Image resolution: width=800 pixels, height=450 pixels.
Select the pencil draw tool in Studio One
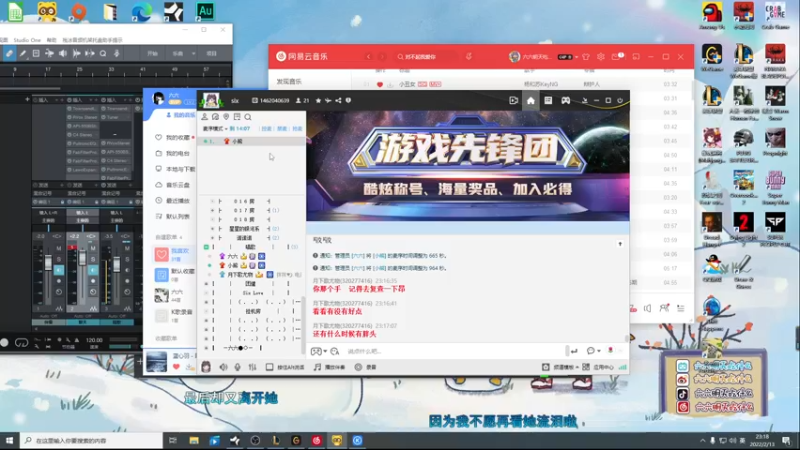[22, 53]
